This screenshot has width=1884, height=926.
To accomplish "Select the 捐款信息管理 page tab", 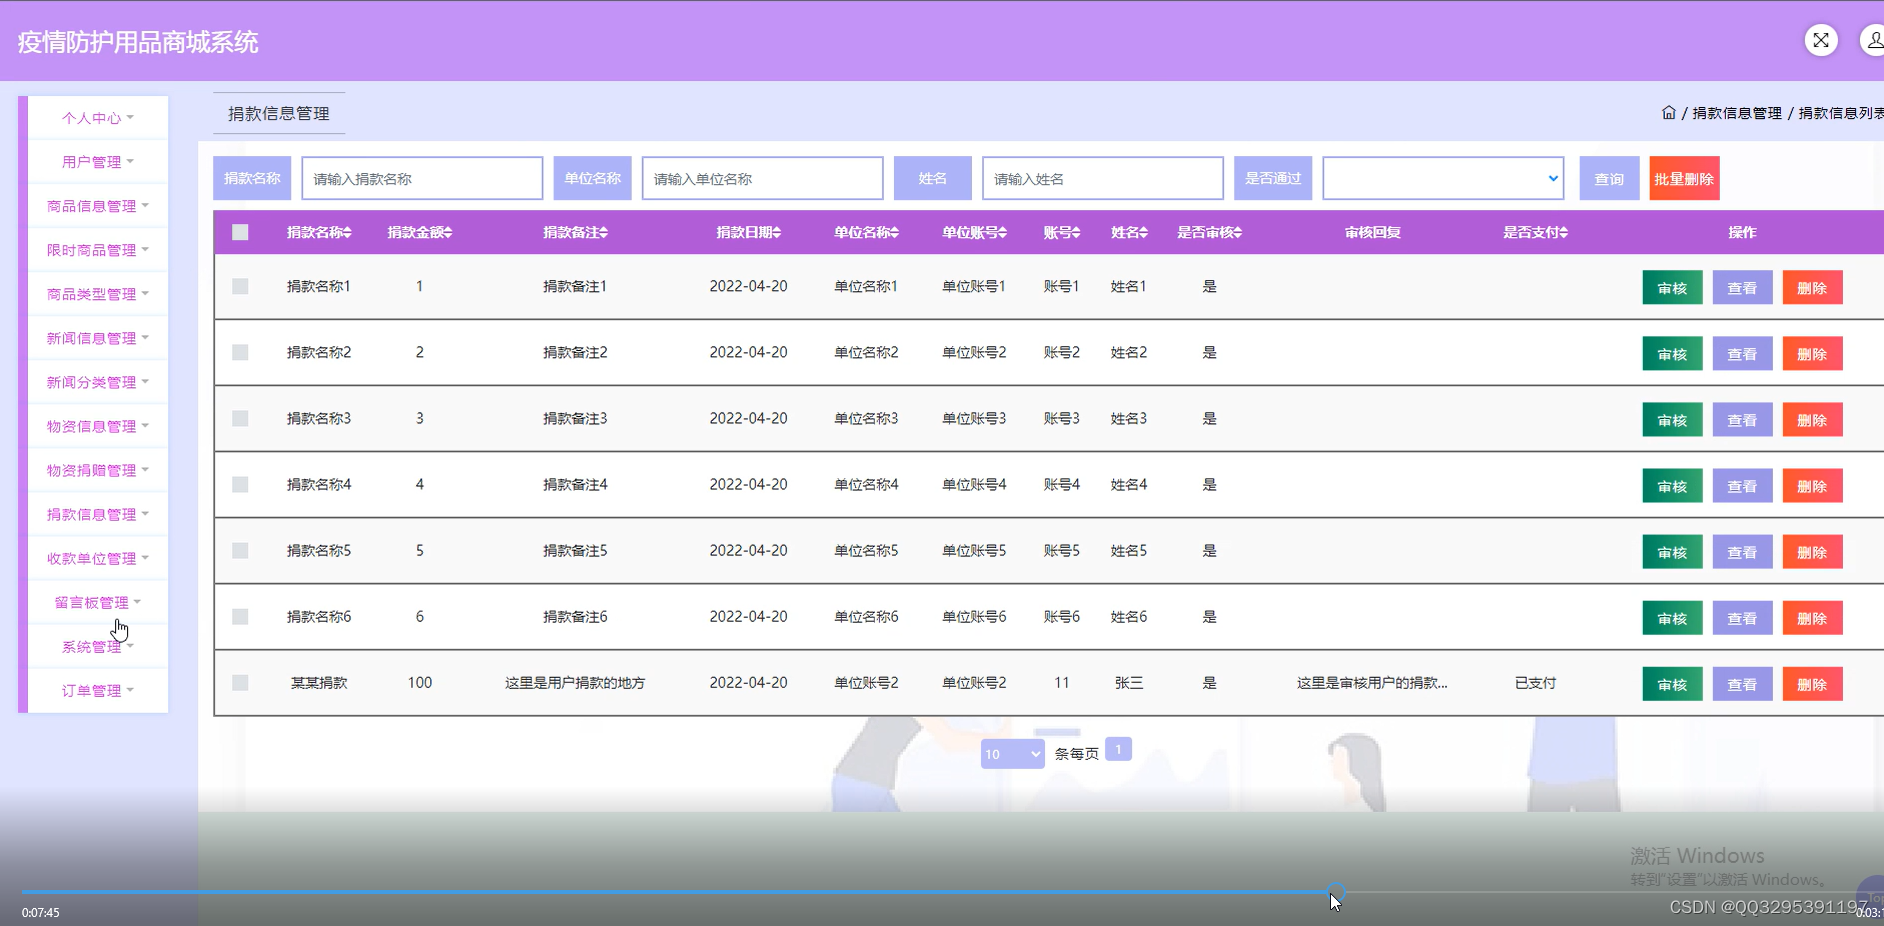I will (x=279, y=113).
